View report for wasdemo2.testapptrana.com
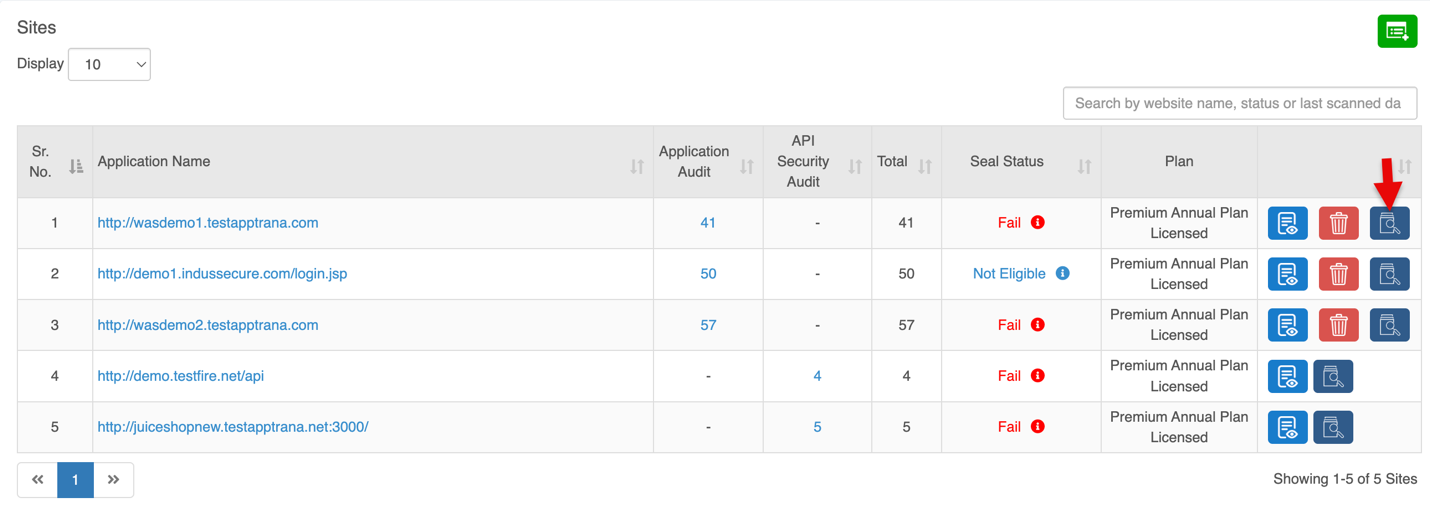 (1287, 325)
